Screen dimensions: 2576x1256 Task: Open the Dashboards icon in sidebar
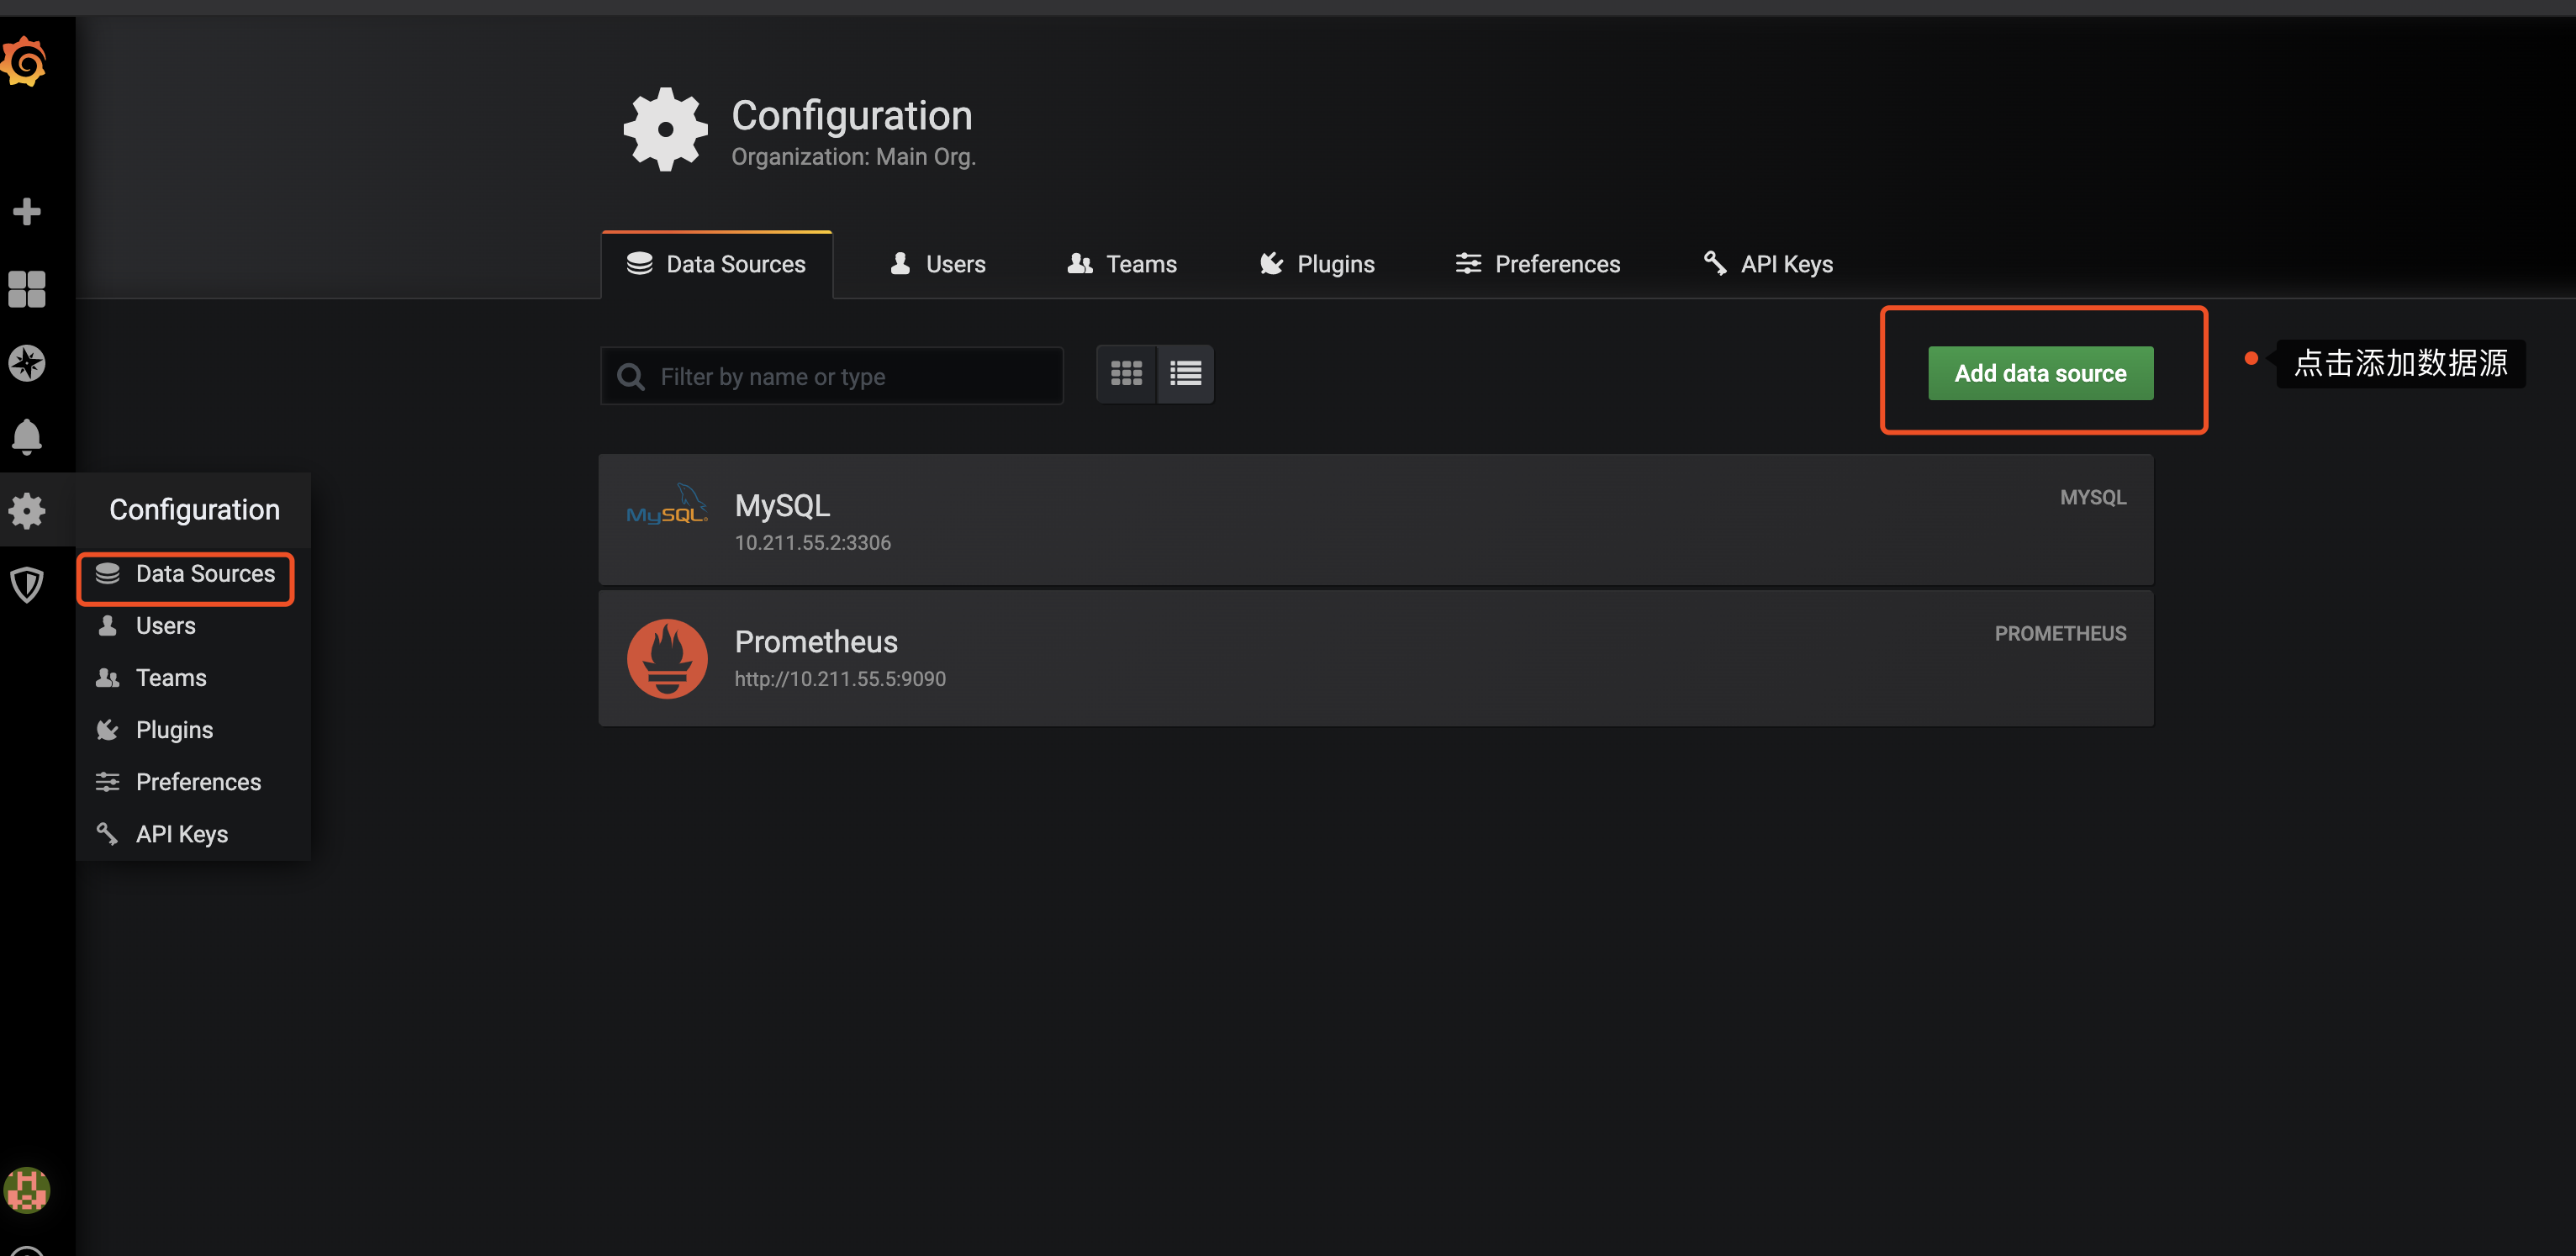[26, 288]
